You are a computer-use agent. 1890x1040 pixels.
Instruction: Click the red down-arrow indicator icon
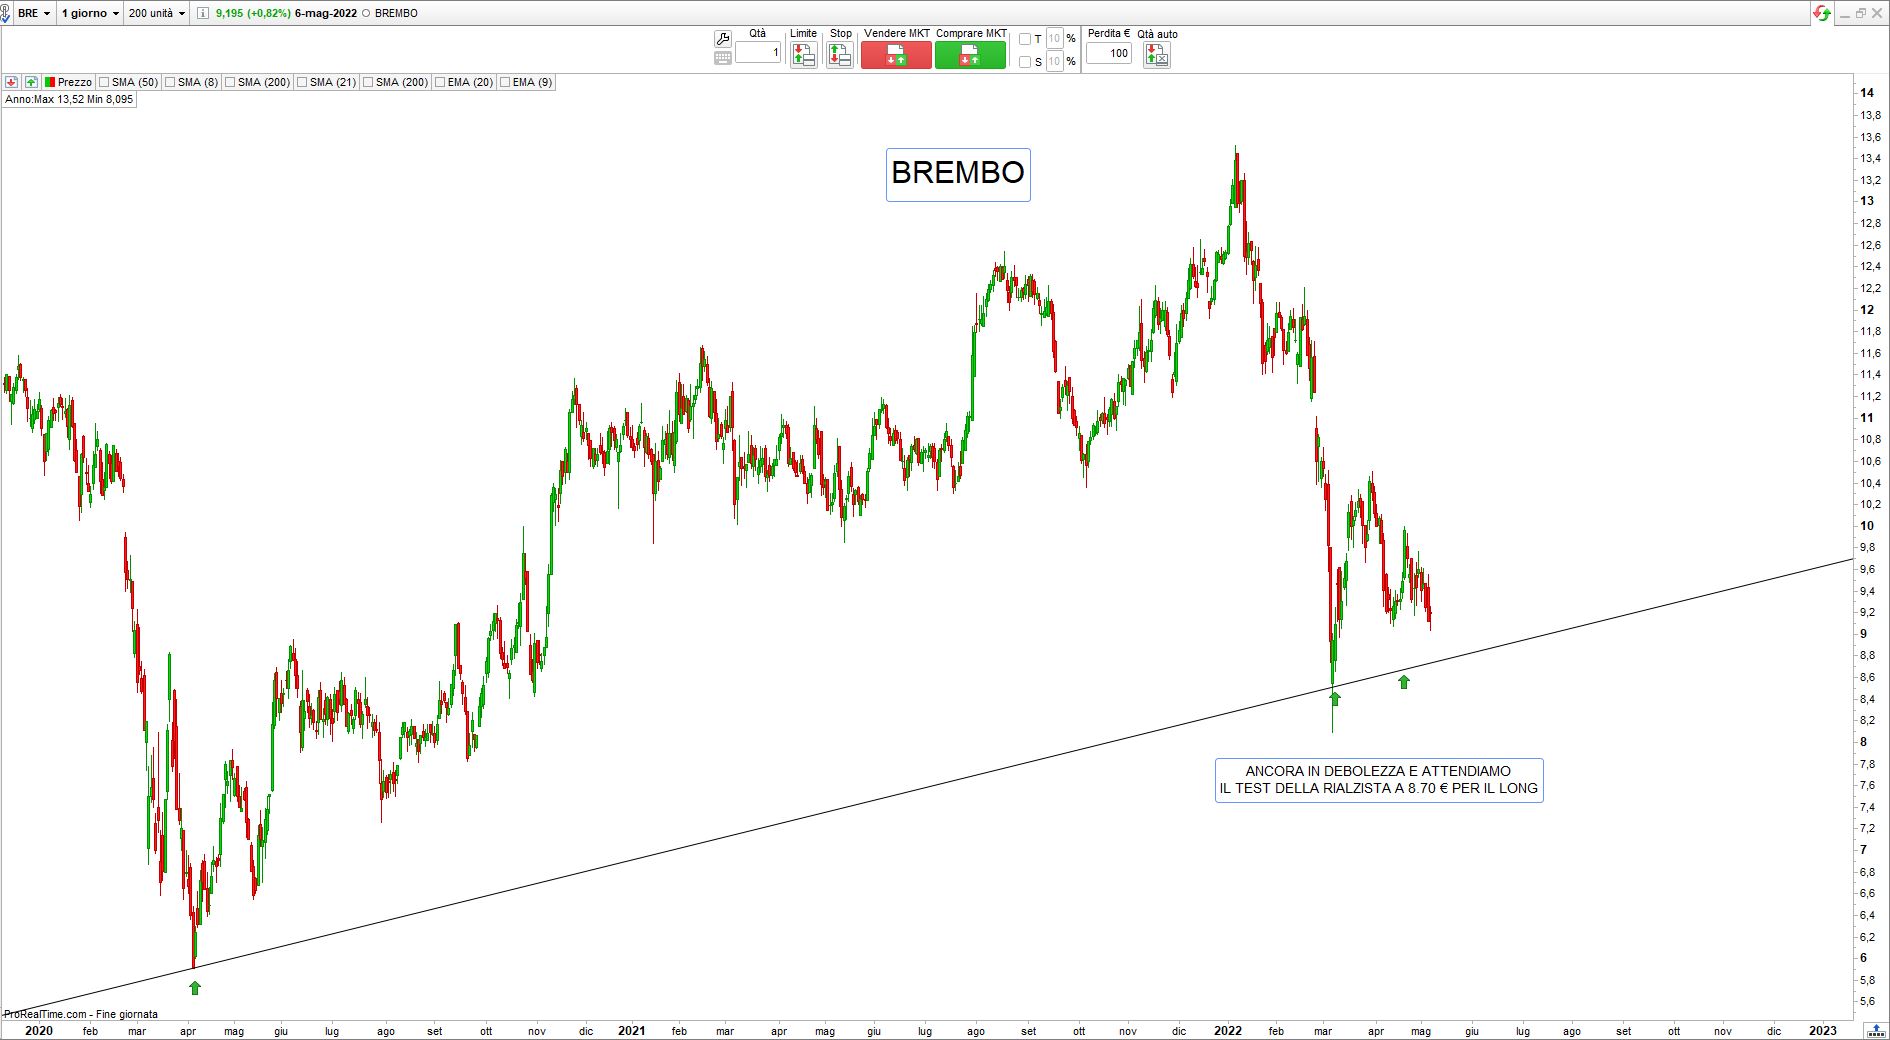click(12, 82)
